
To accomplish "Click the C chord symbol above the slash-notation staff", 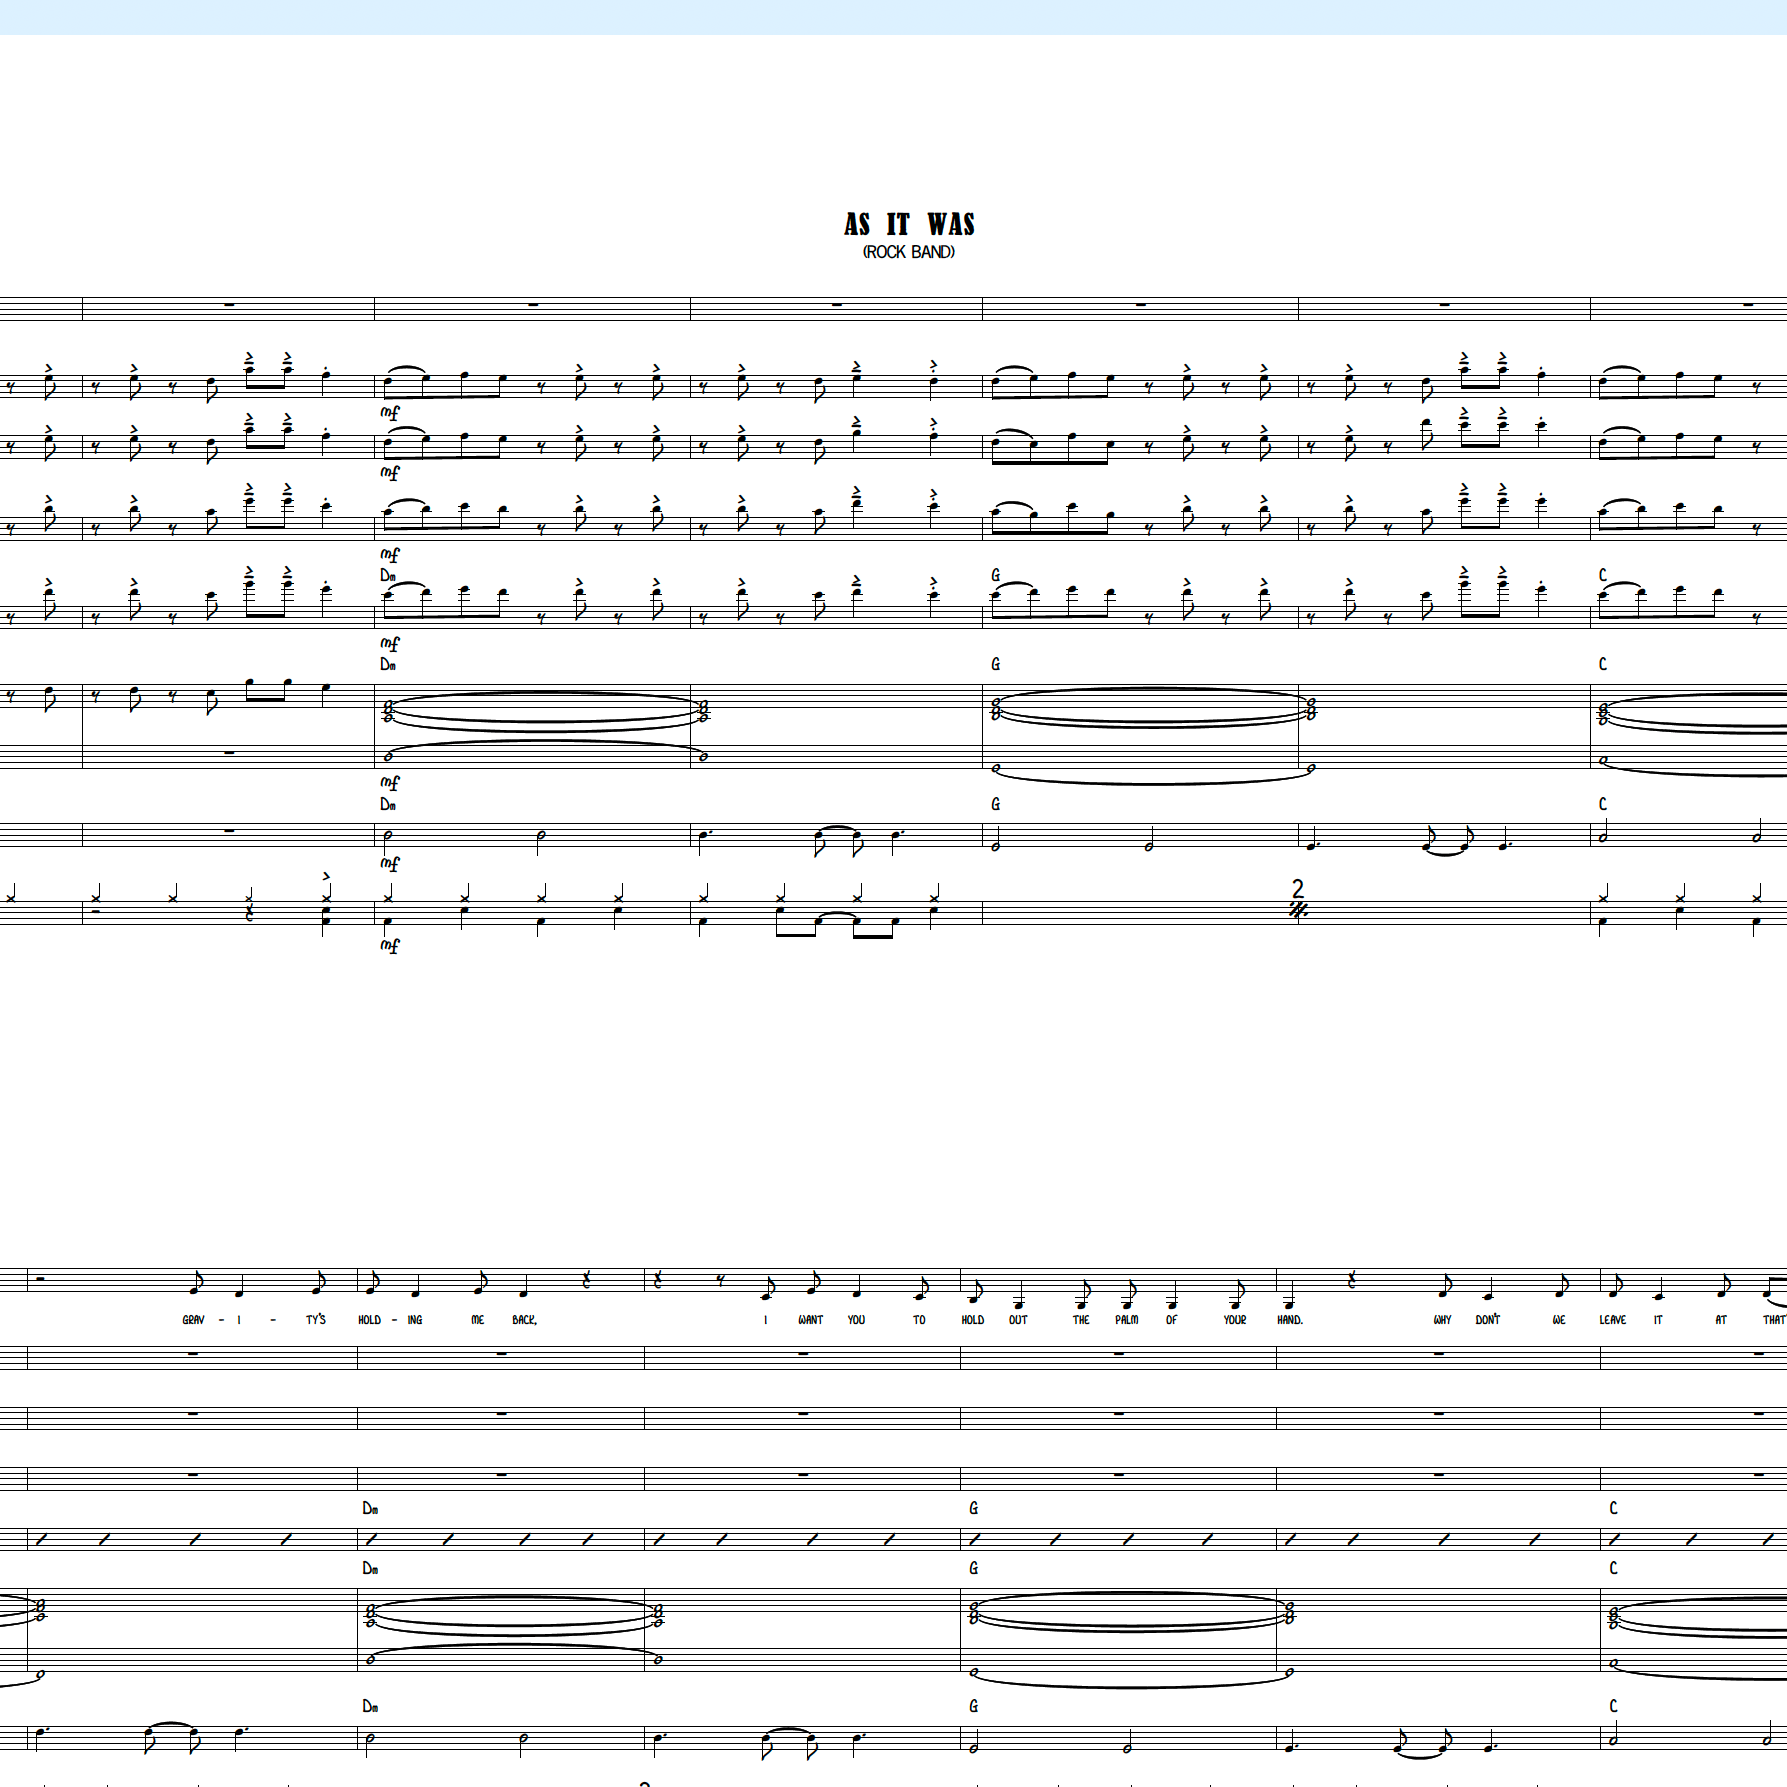I will [x=1613, y=1508].
